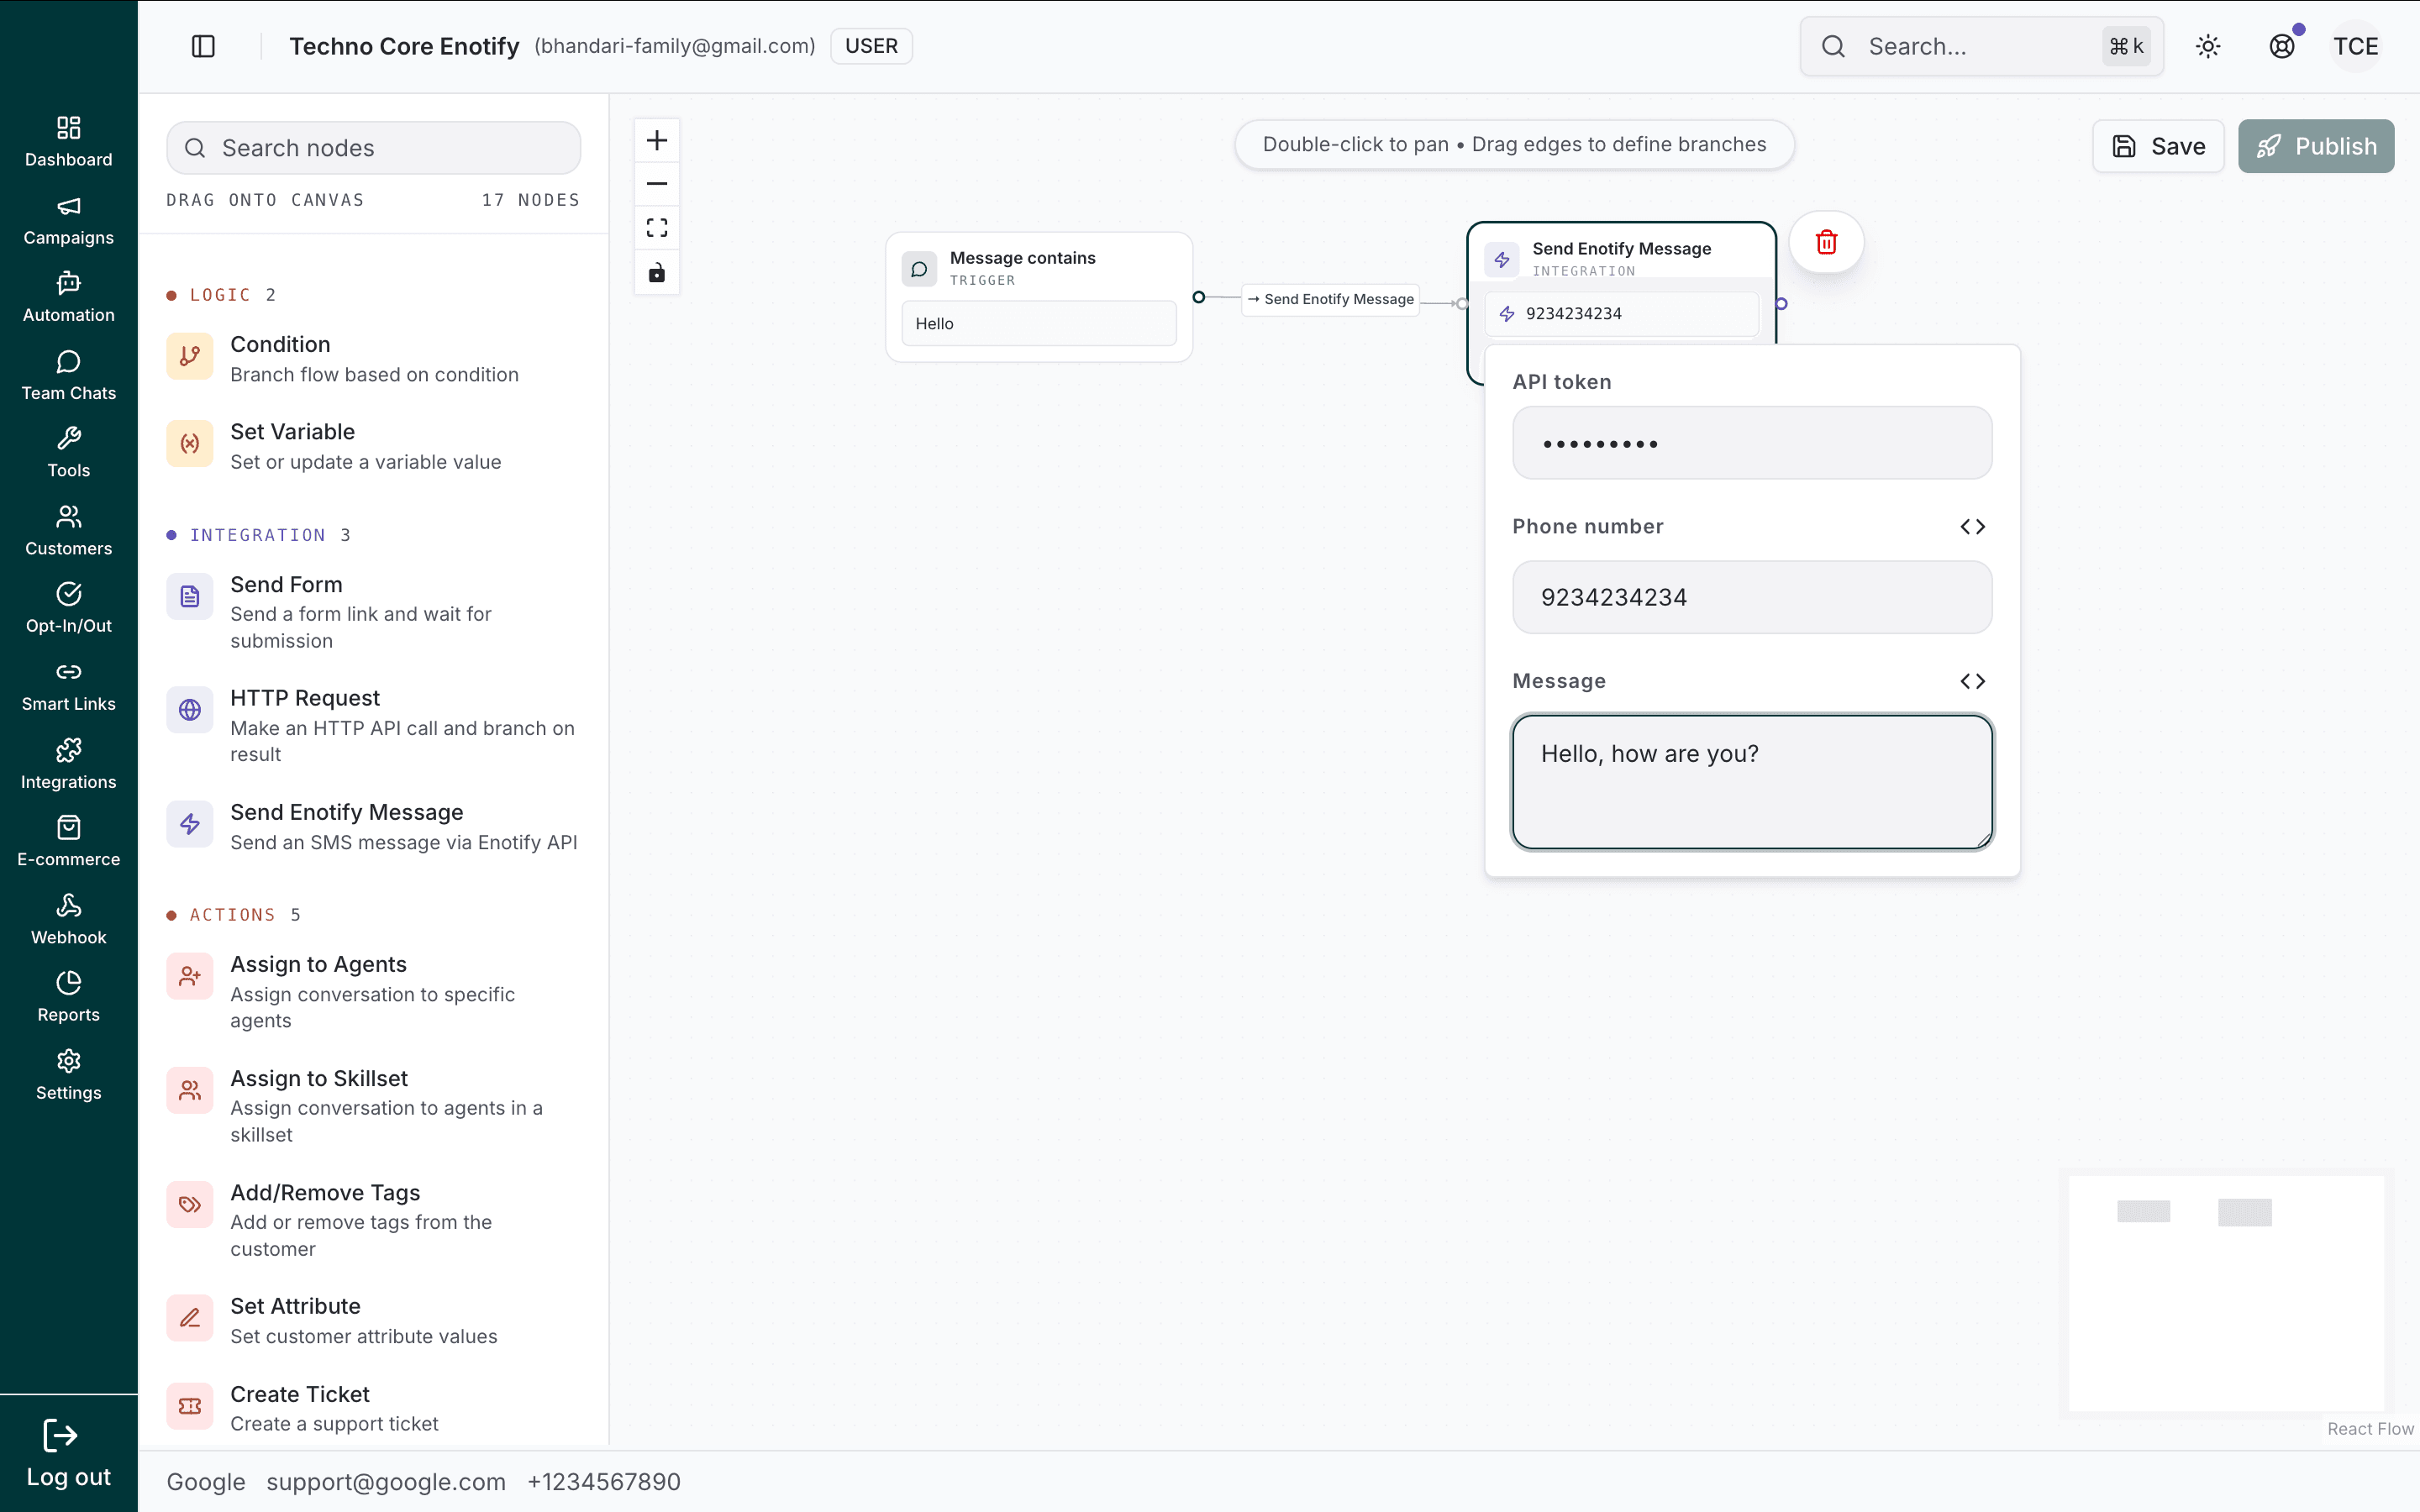
Task: Fit the flow view to screen
Action: pyautogui.click(x=657, y=228)
